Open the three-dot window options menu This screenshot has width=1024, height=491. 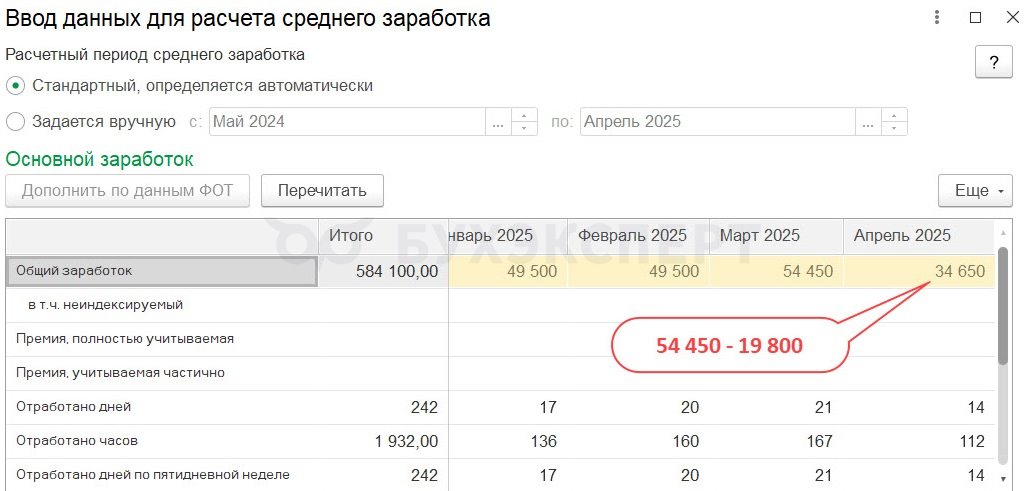pyautogui.click(x=937, y=18)
